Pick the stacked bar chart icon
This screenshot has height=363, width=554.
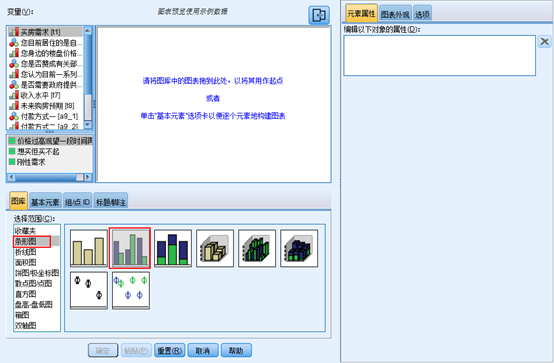(173, 248)
